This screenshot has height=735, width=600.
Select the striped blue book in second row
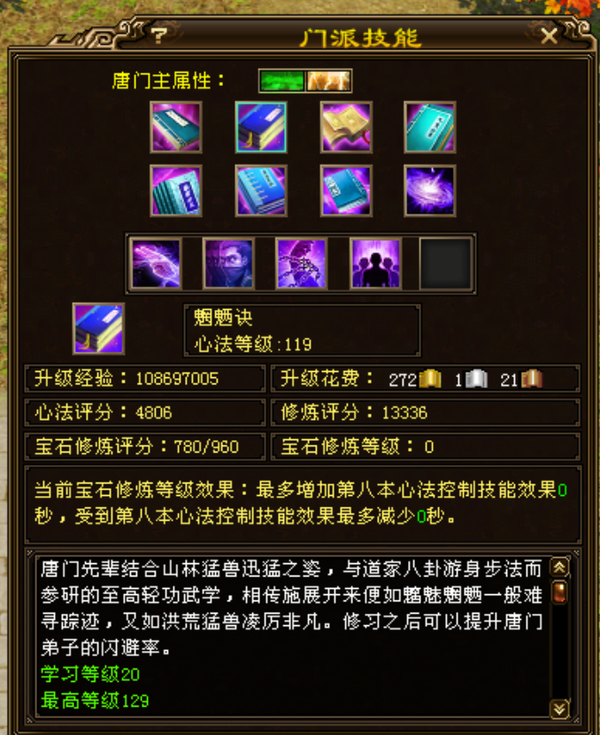coord(176,190)
